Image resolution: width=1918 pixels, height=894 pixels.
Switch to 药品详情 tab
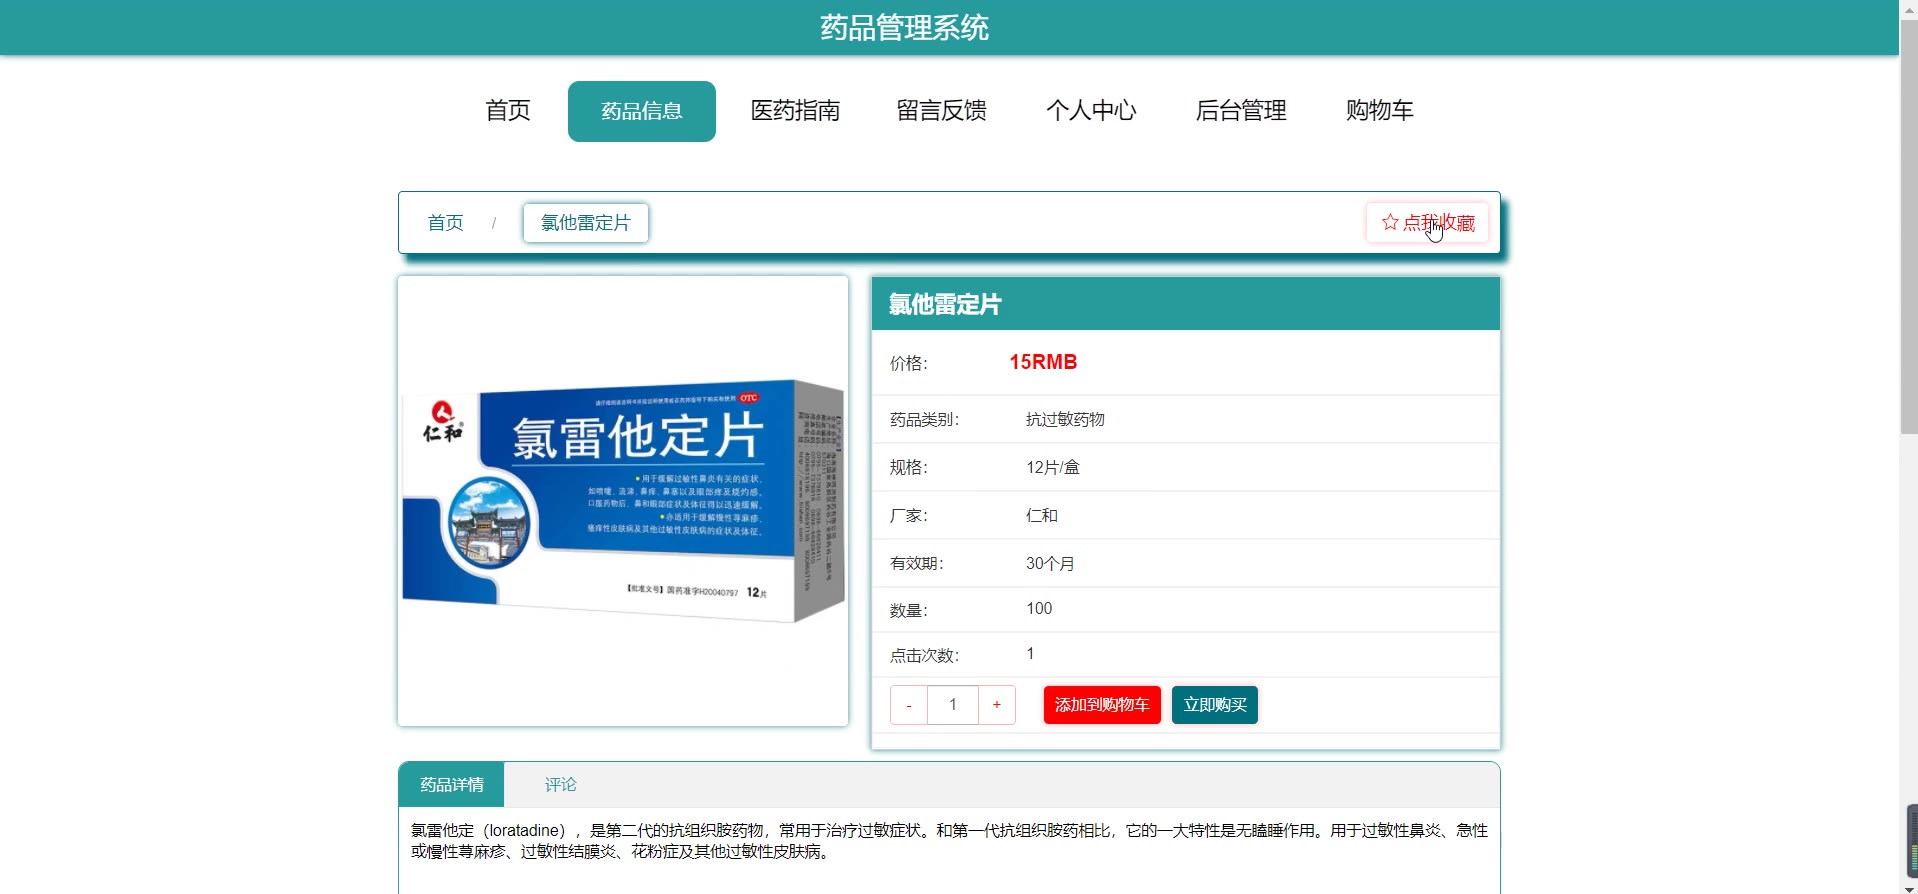click(452, 785)
